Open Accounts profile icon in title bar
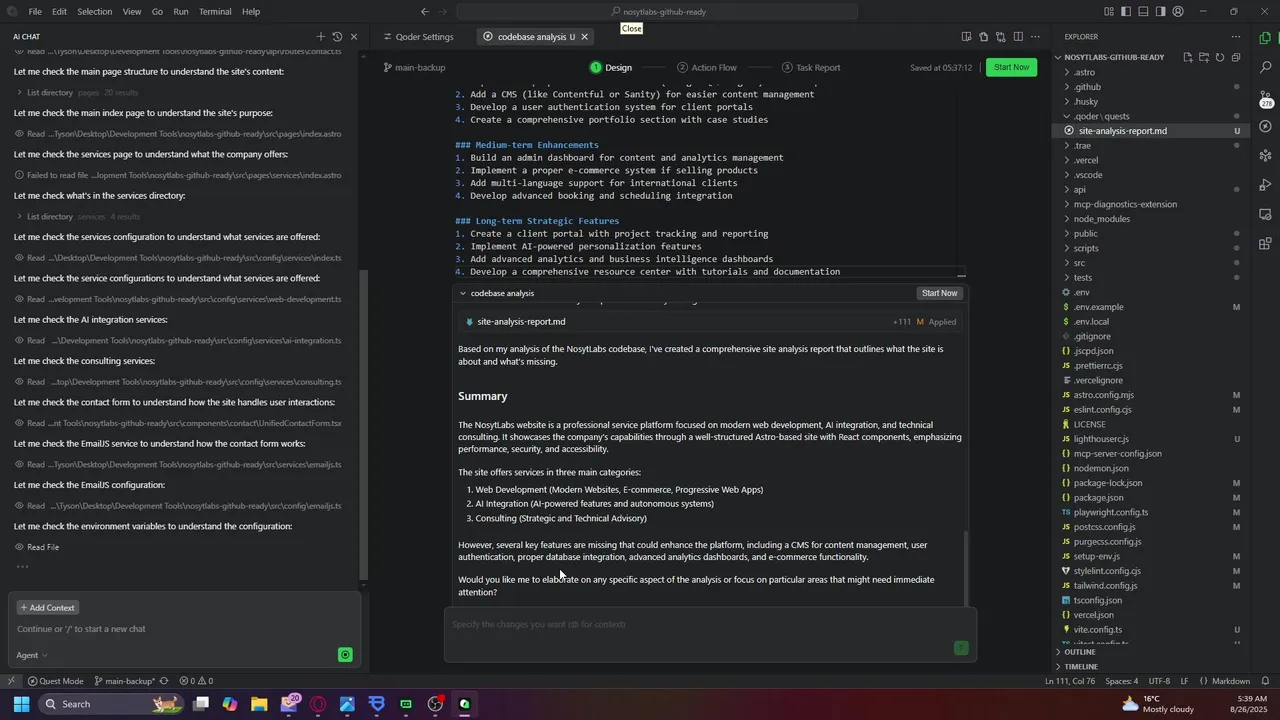 (1178, 12)
